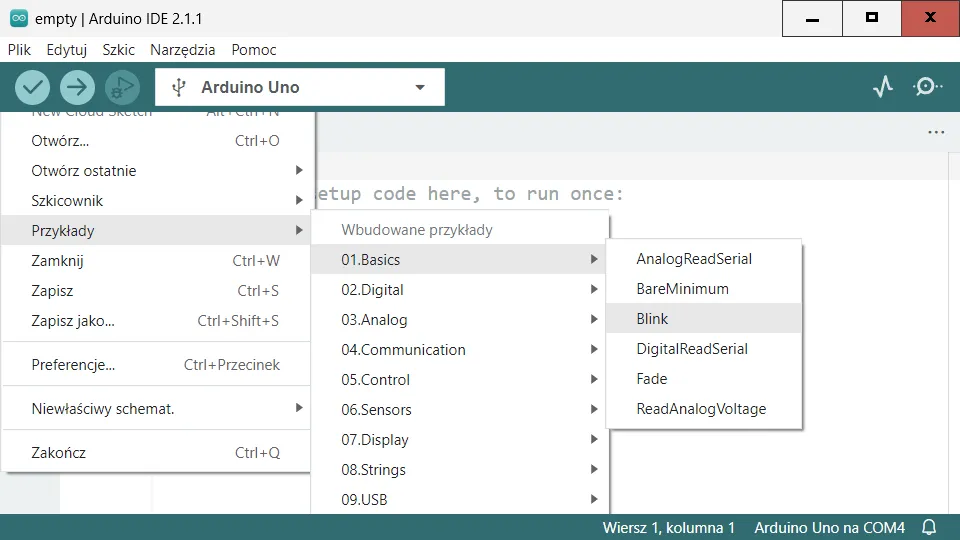Screen dimensions: 960x540
Task: Expand the 03.Analog examples submenu
Action: (459, 320)
